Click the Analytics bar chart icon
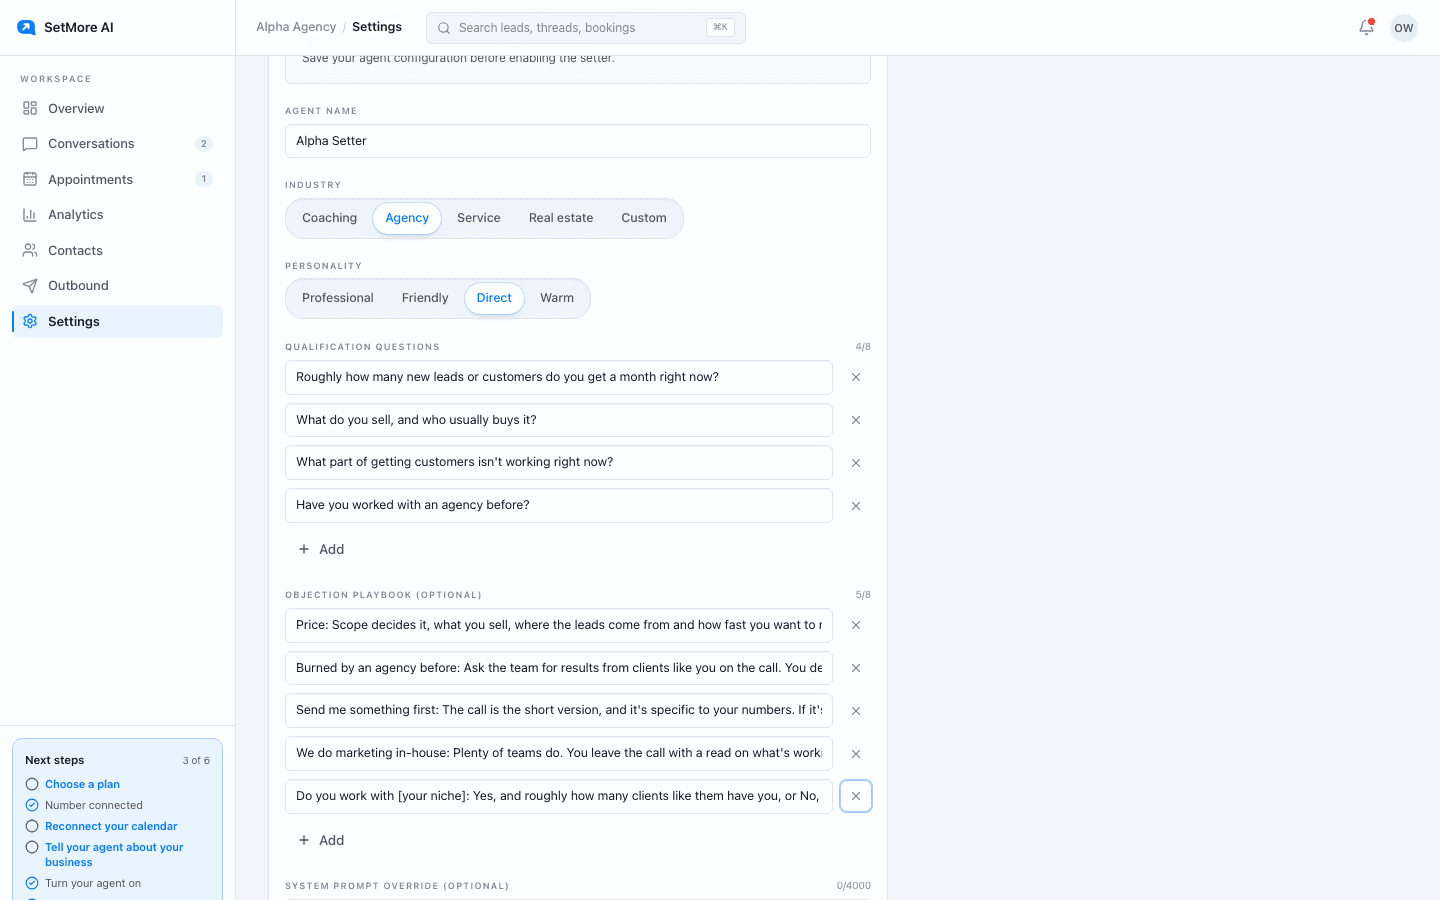Viewport: 1440px width, 900px height. [x=30, y=215]
